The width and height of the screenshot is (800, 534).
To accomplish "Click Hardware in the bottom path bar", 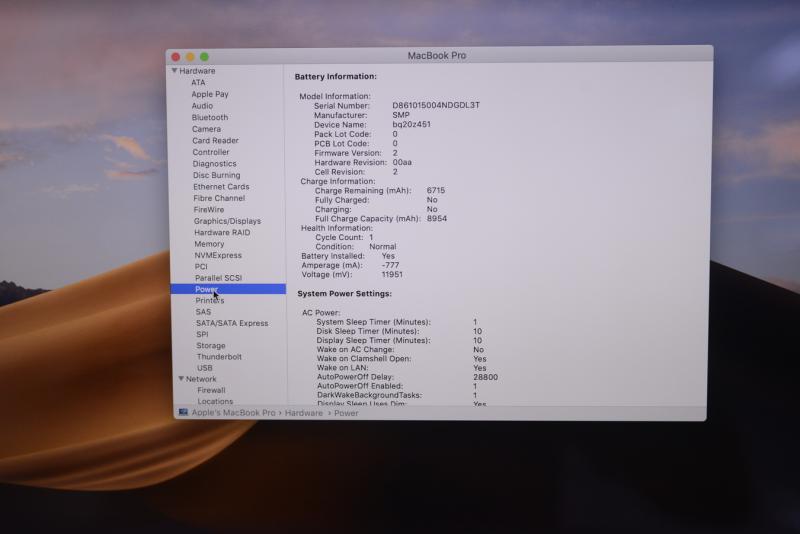I will tap(304, 413).
